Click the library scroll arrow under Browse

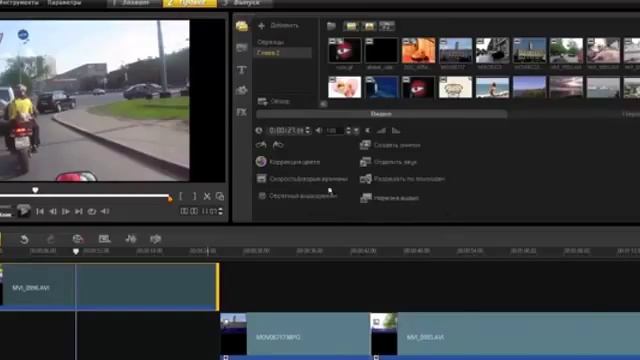pyautogui.click(x=323, y=104)
